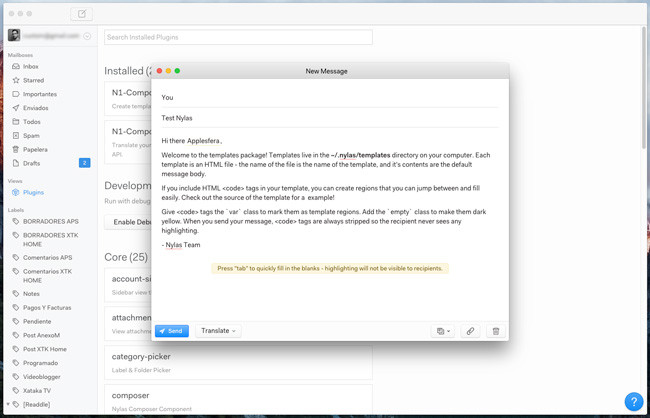Select the Videoblogger label
Viewport: 650px width, 418px height.
tap(41, 377)
